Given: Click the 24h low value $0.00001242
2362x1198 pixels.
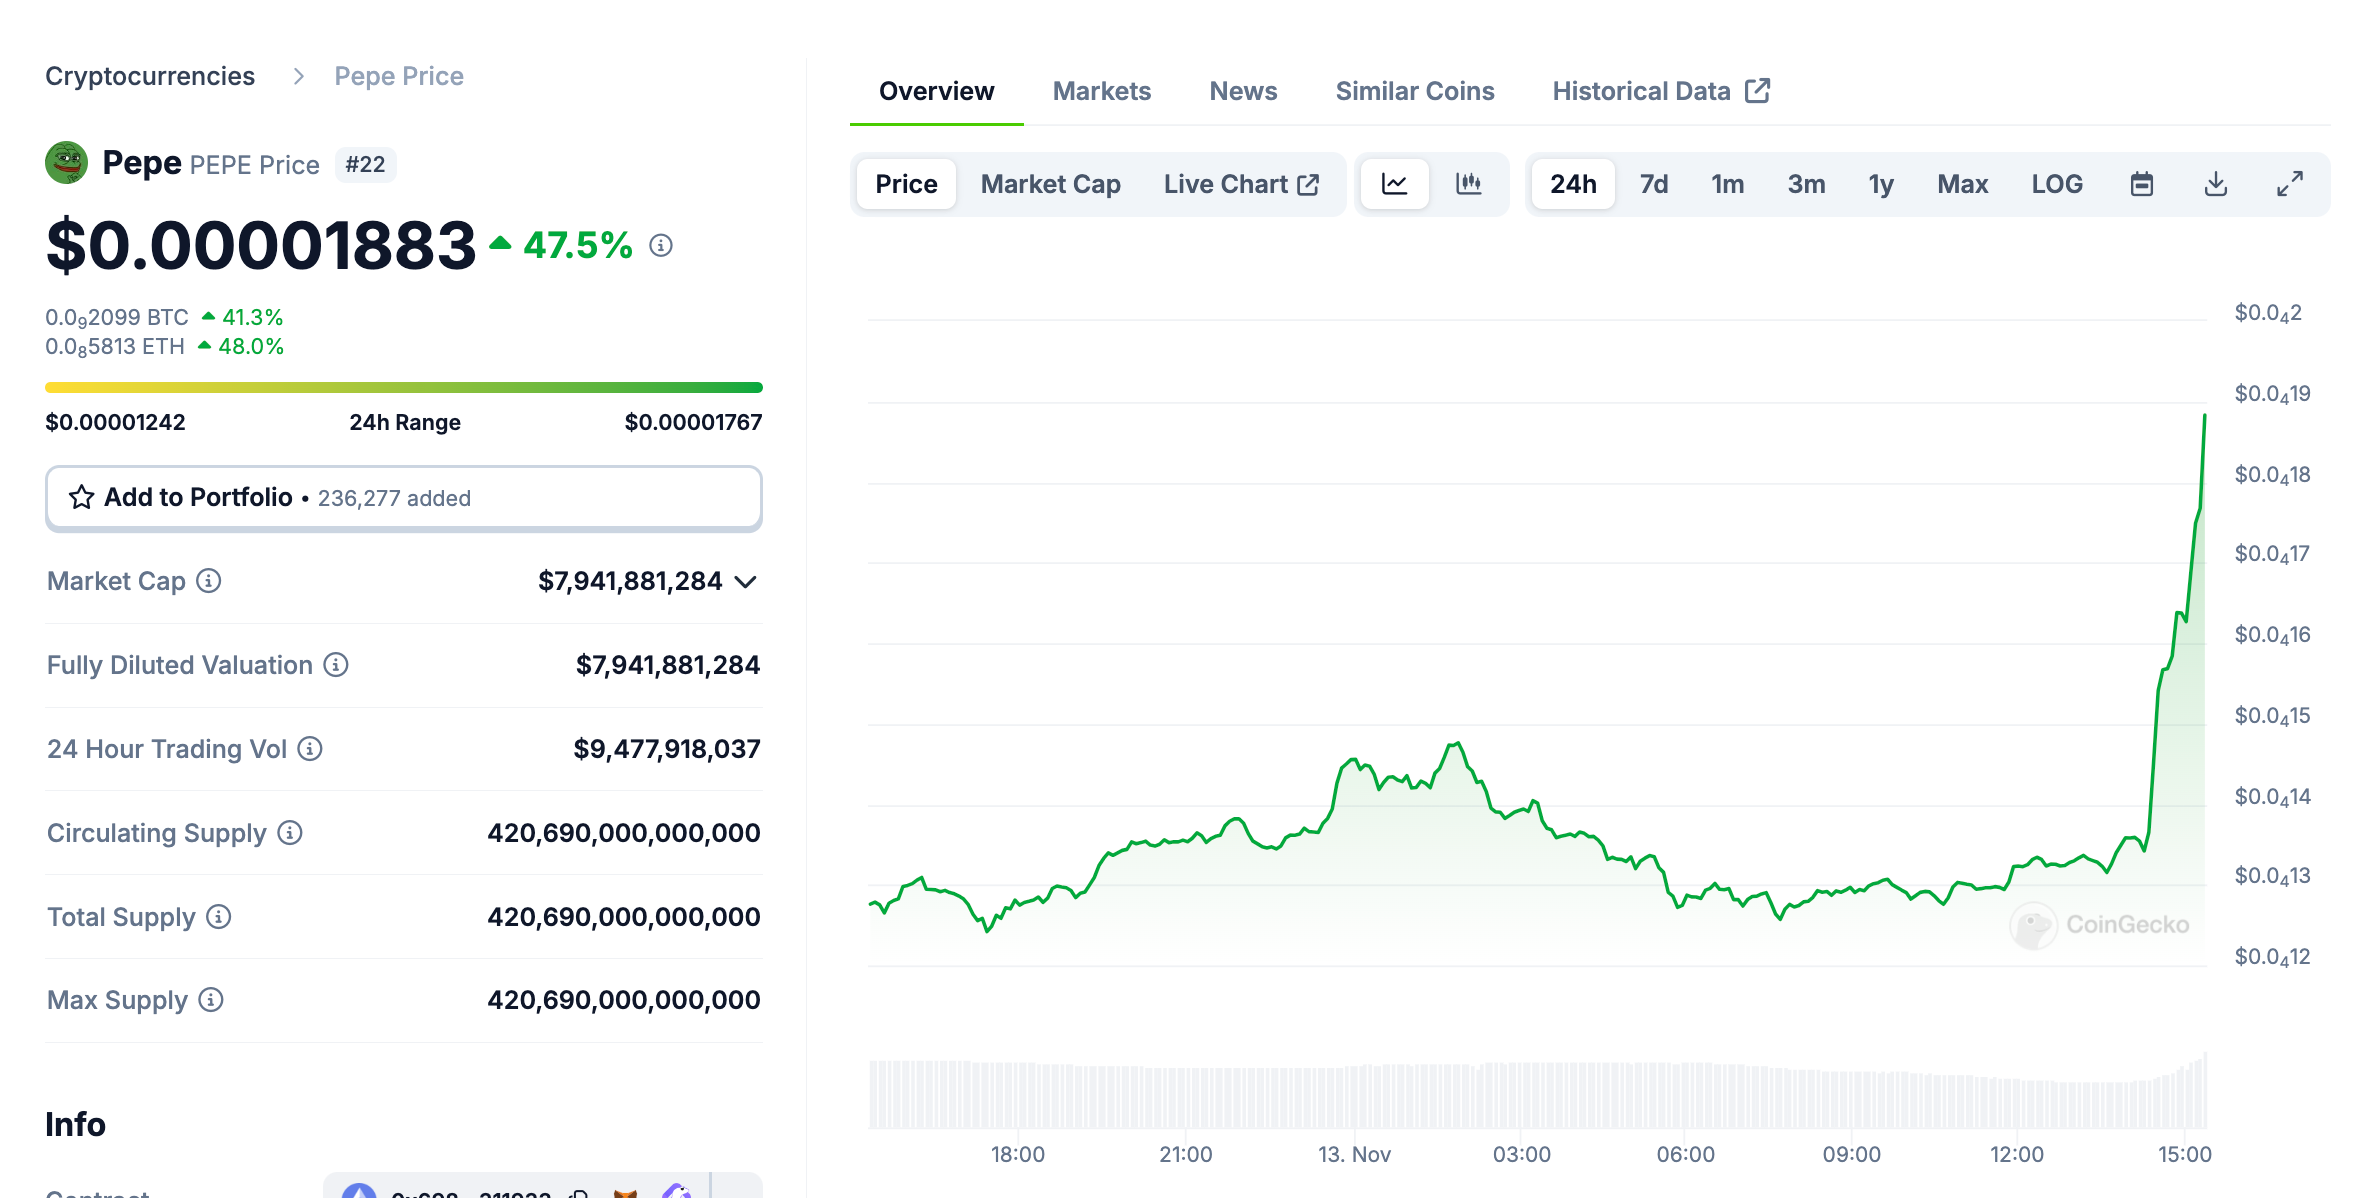Looking at the screenshot, I should point(115,422).
